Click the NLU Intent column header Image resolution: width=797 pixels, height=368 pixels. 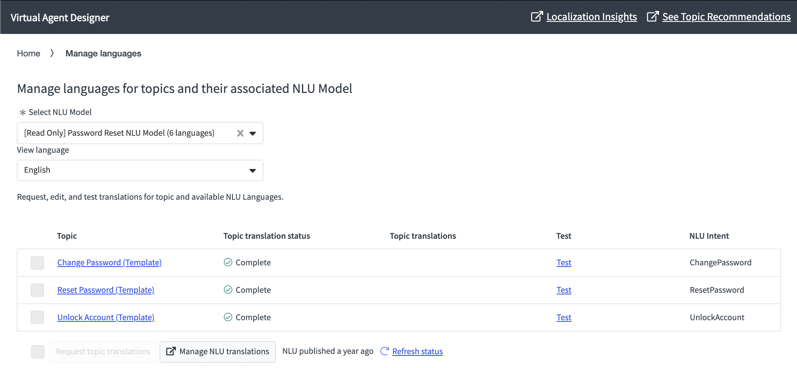click(709, 236)
